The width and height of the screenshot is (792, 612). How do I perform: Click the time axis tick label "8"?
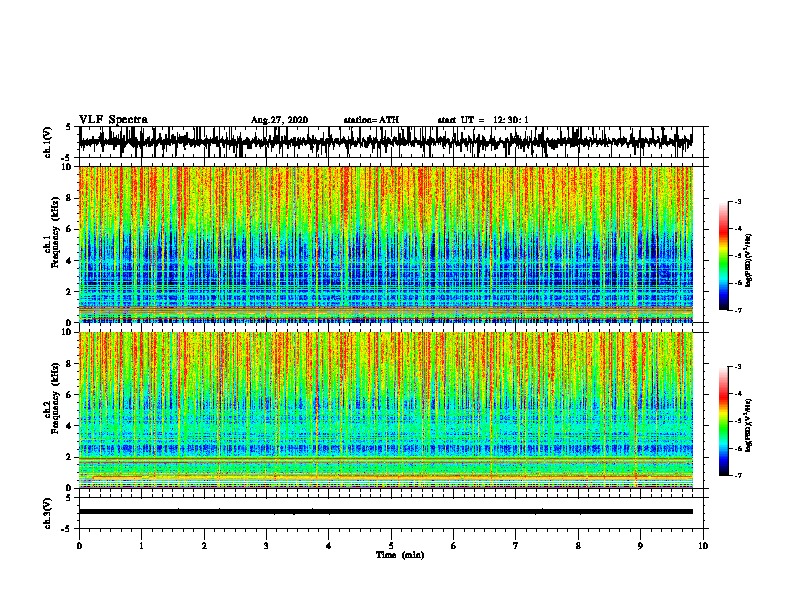tap(578, 546)
